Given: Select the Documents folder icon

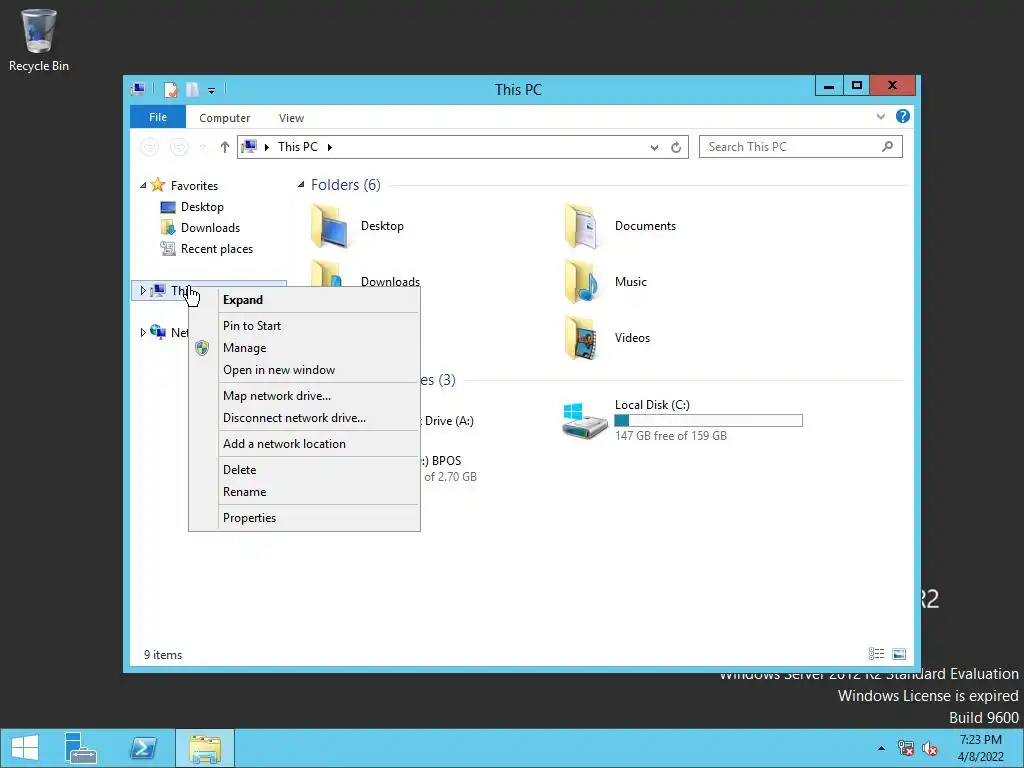Looking at the screenshot, I should click(581, 226).
